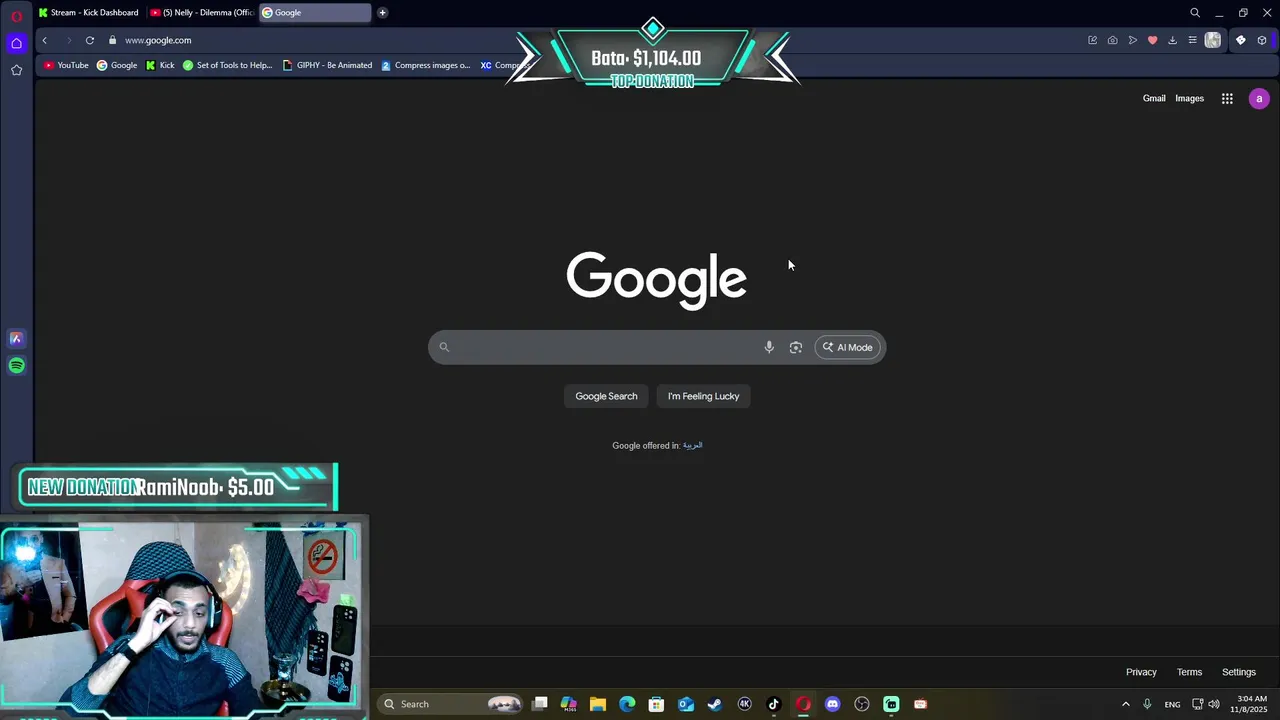Open Gmail link on Google page
The height and width of the screenshot is (720, 1280).
point(1154,98)
